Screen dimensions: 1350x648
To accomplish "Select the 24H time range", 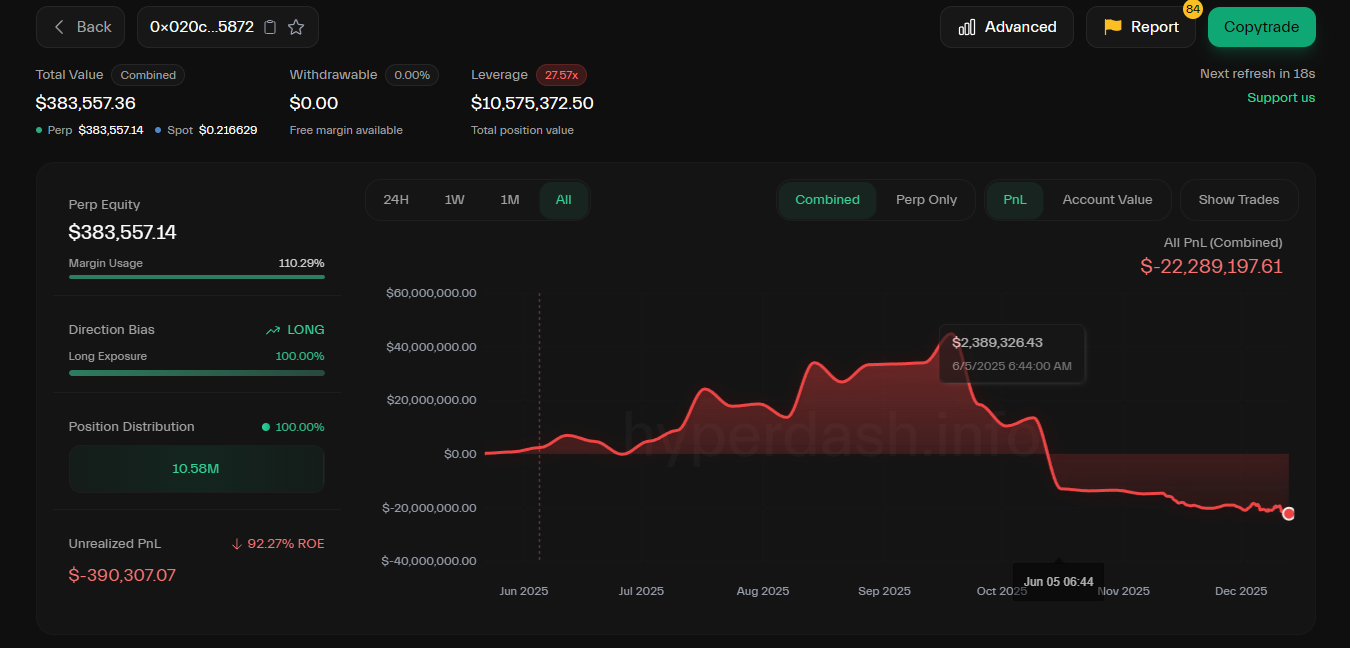I will 396,200.
